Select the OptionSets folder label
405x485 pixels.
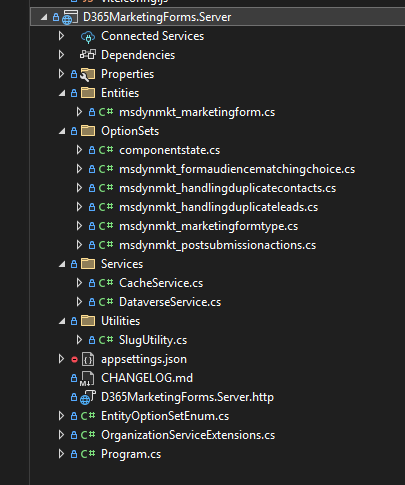point(130,131)
